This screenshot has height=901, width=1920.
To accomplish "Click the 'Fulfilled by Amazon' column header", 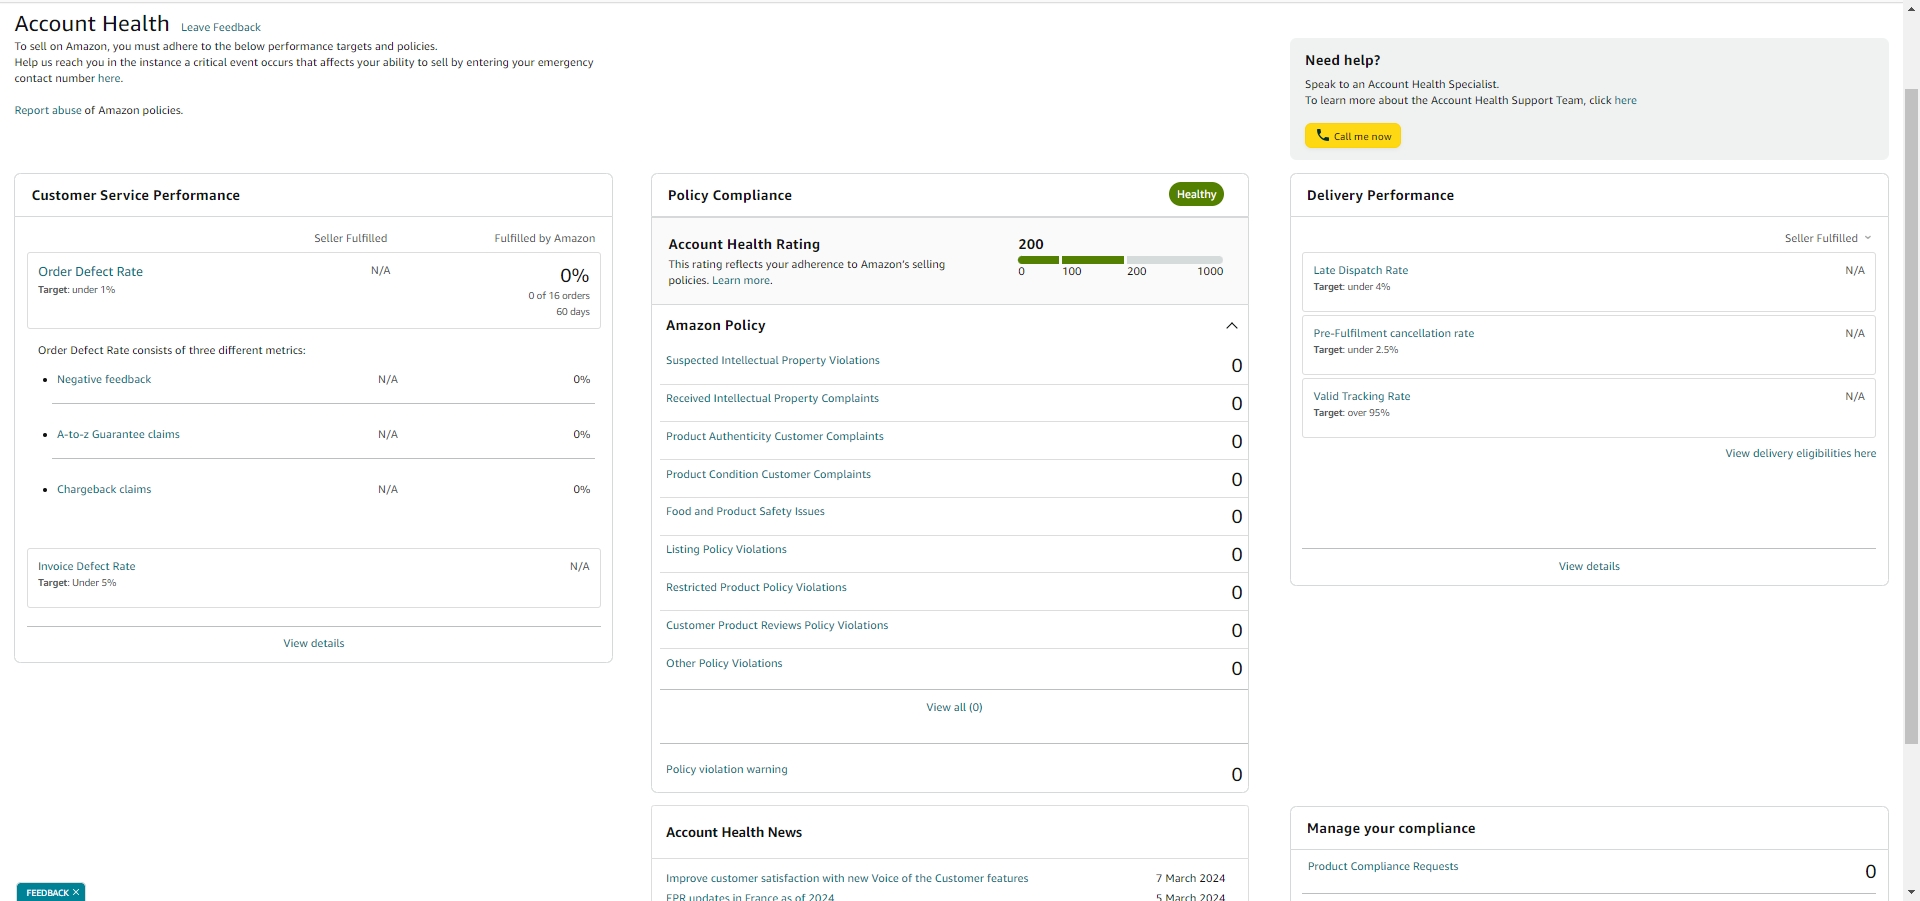I will 544,238.
